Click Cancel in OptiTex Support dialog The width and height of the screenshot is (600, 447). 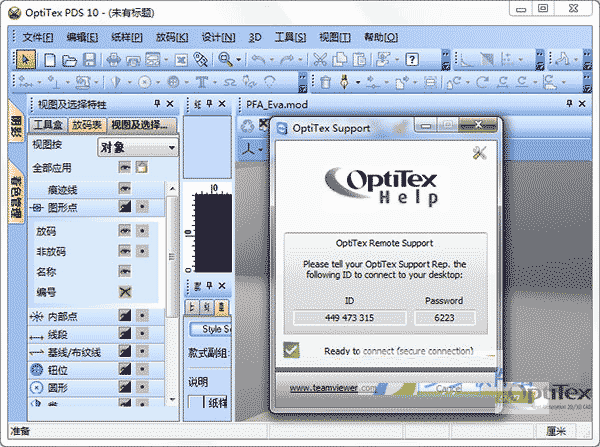point(449,389)
